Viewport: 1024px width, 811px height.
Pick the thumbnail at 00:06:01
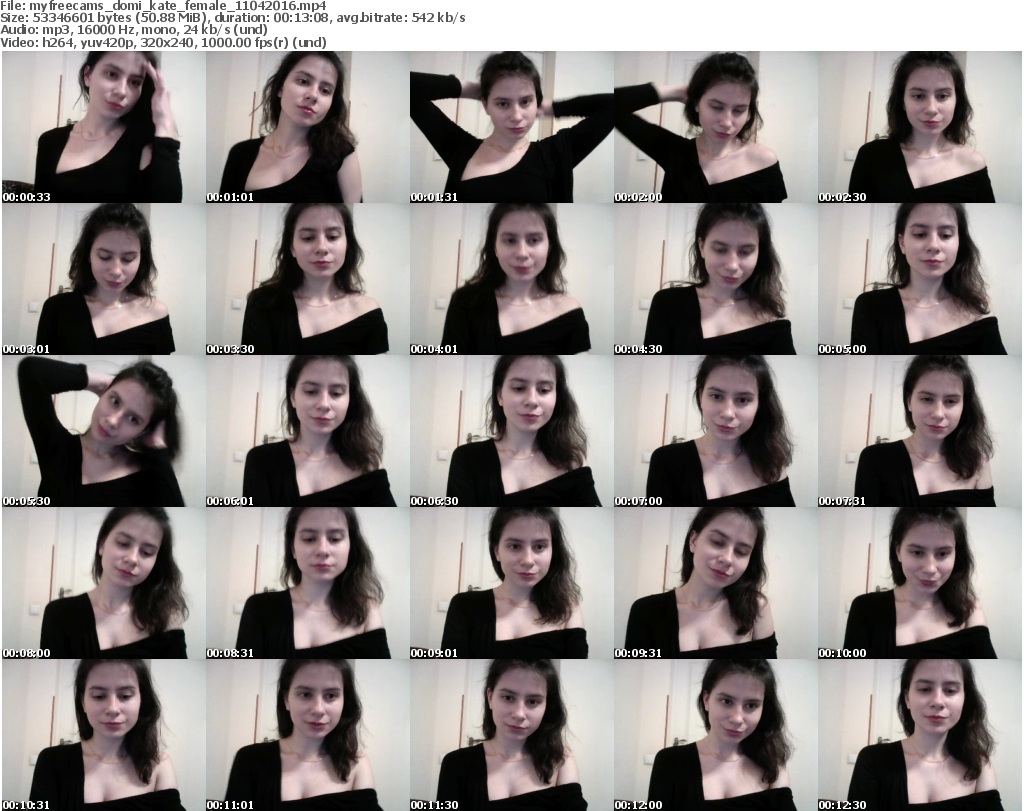[308, 431]
